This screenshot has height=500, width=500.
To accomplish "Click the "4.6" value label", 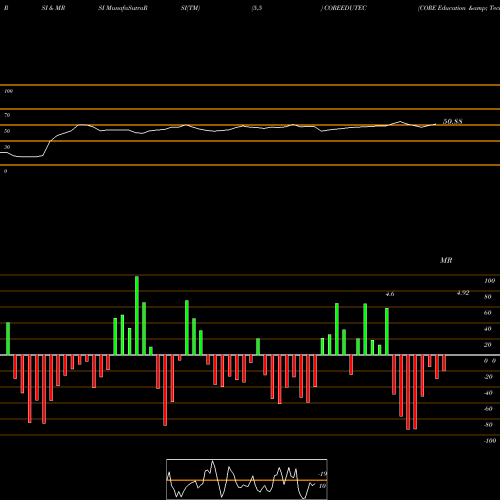I will click(x=390, y=294).
